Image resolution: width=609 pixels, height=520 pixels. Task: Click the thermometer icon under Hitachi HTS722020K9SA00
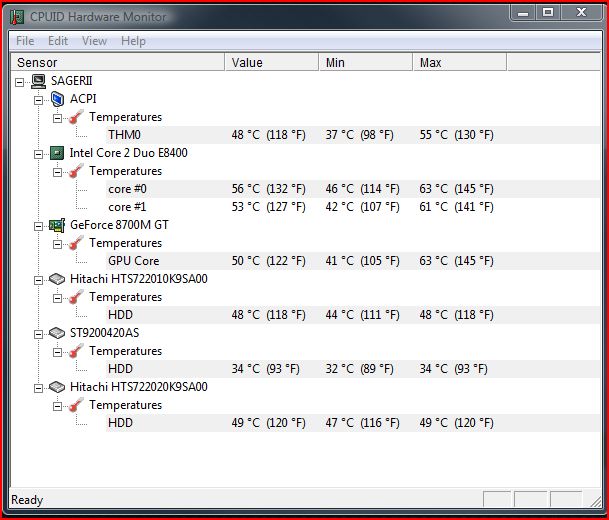[76, 405]
